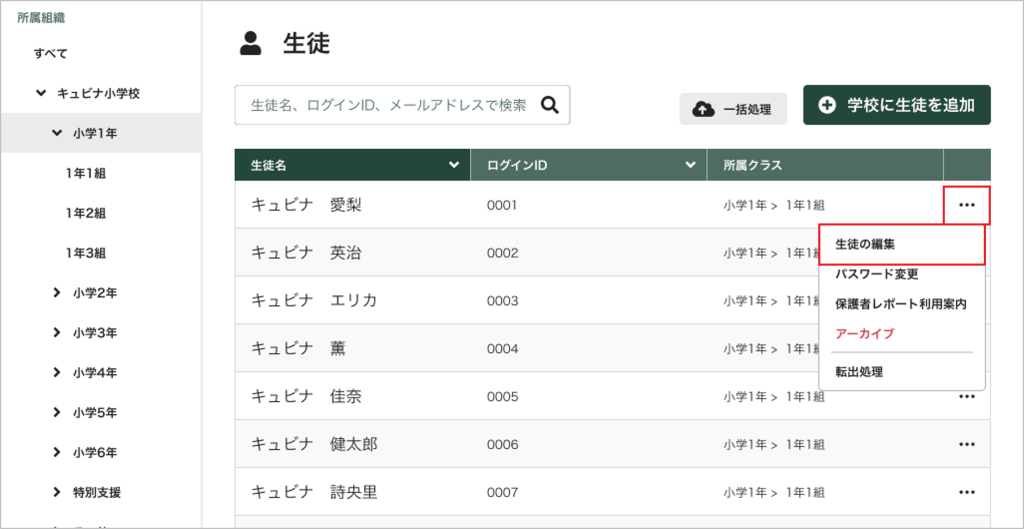Click student name キュビナ 健太郎

point(314,444)
